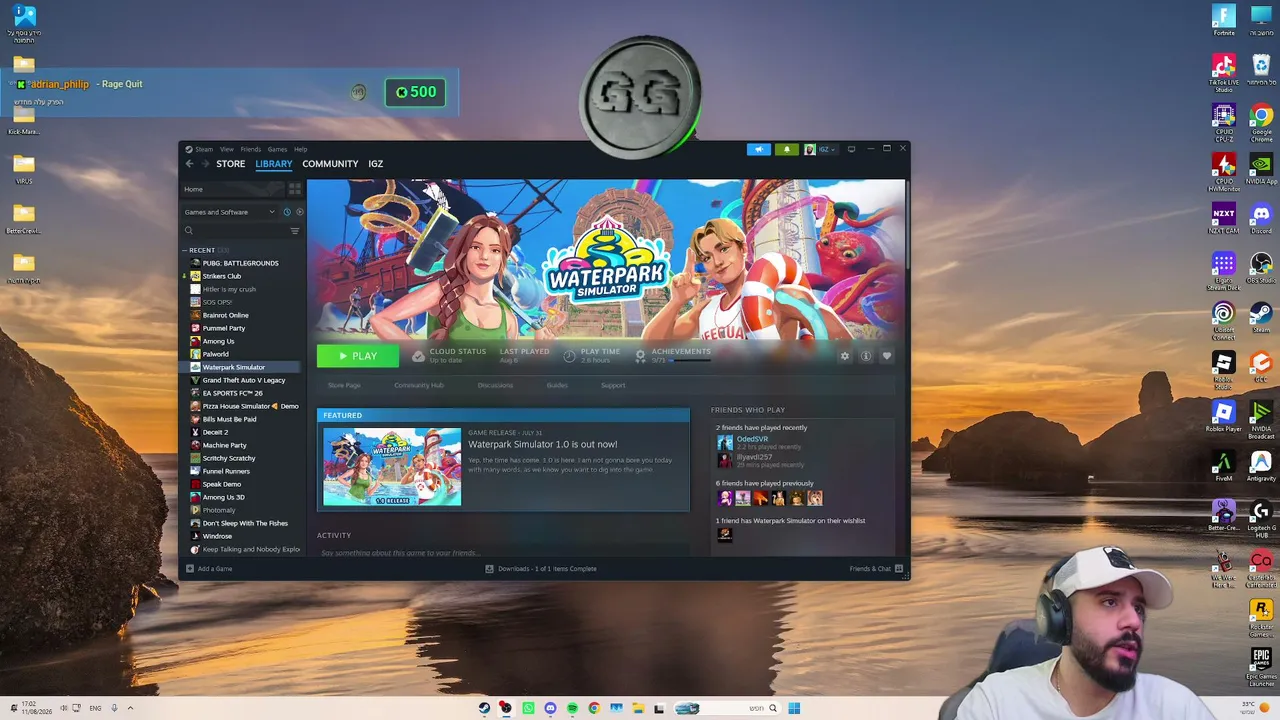This screenshot has width=1280, height=720.
Task: Click the back arrow in Steam navigation
Action: pyautogui.click(x=189, y=164)
